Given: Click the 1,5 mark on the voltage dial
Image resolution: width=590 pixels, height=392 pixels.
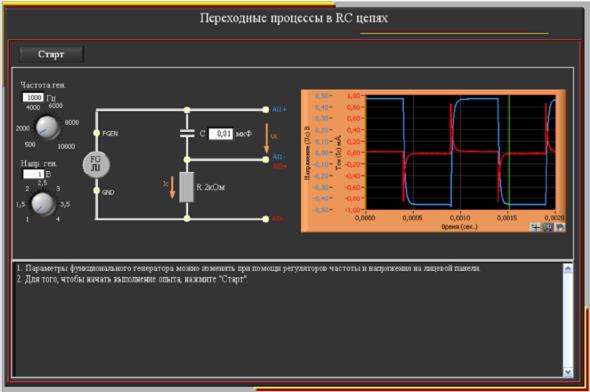Looking at the screenshot, I should tap(21, 204).
